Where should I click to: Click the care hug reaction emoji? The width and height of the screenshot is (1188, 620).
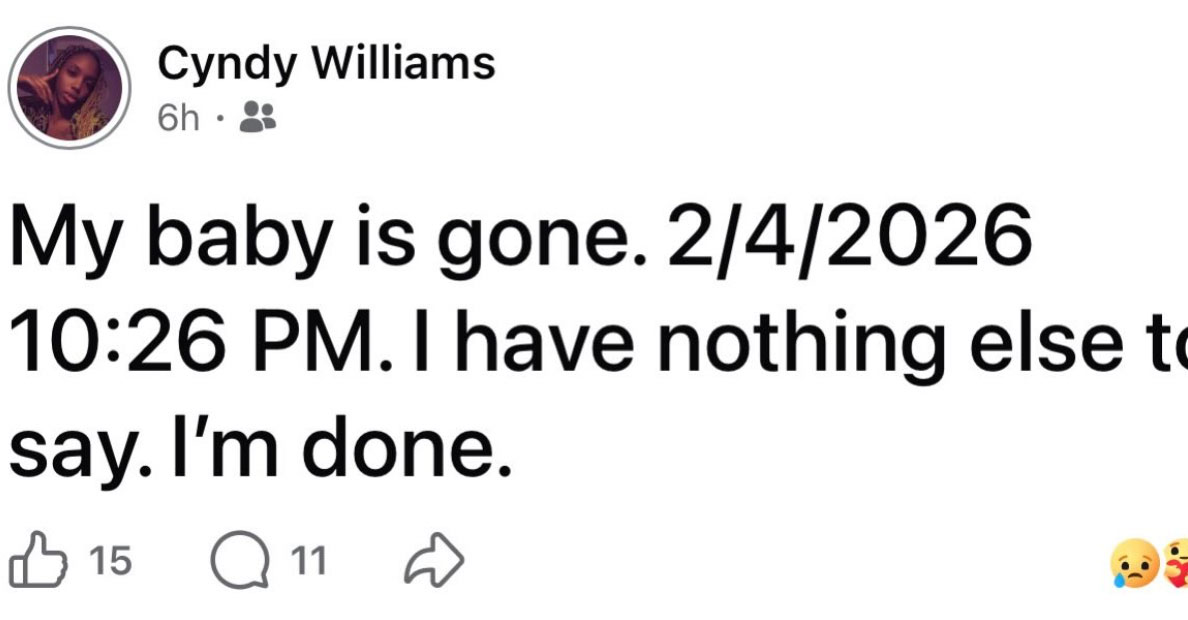[x=1175, y=563]
